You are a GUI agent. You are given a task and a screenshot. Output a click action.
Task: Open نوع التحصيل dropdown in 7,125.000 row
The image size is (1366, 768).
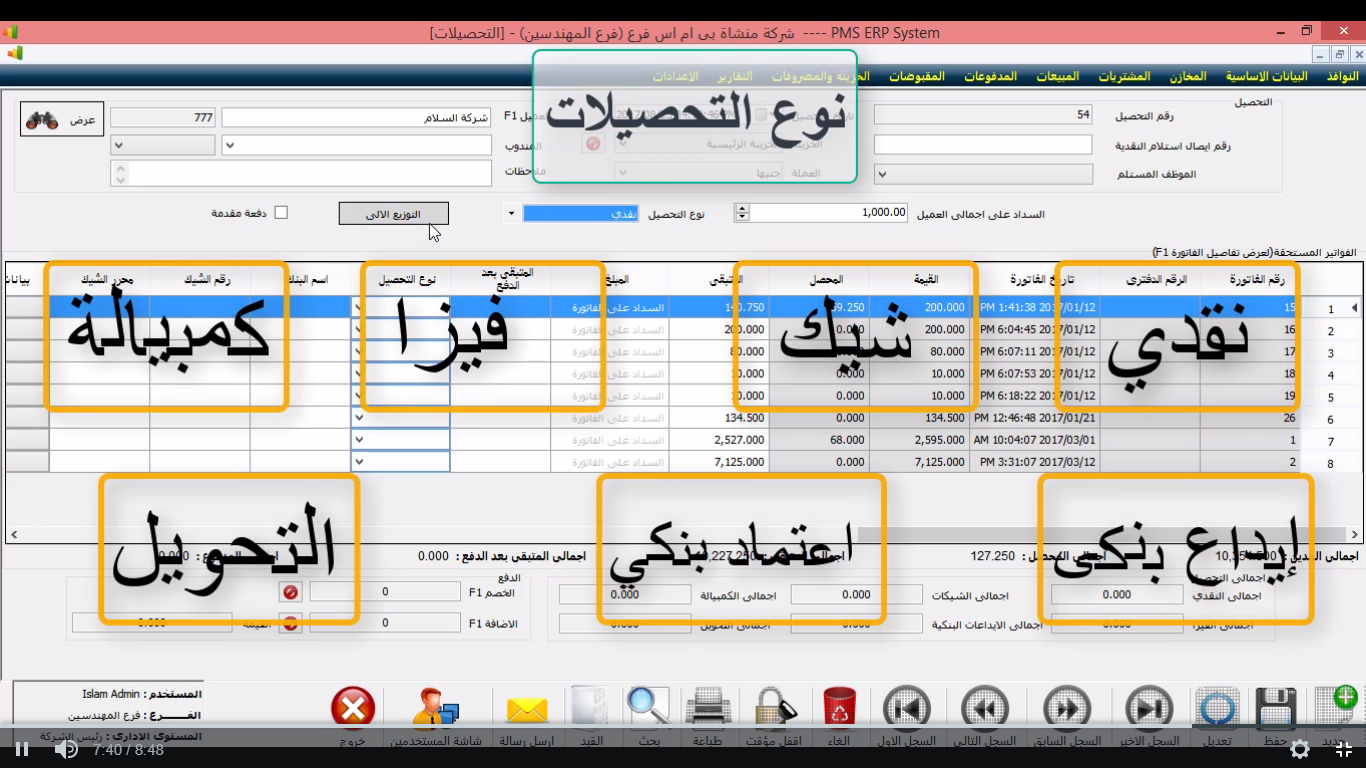(x=358, y=462)
